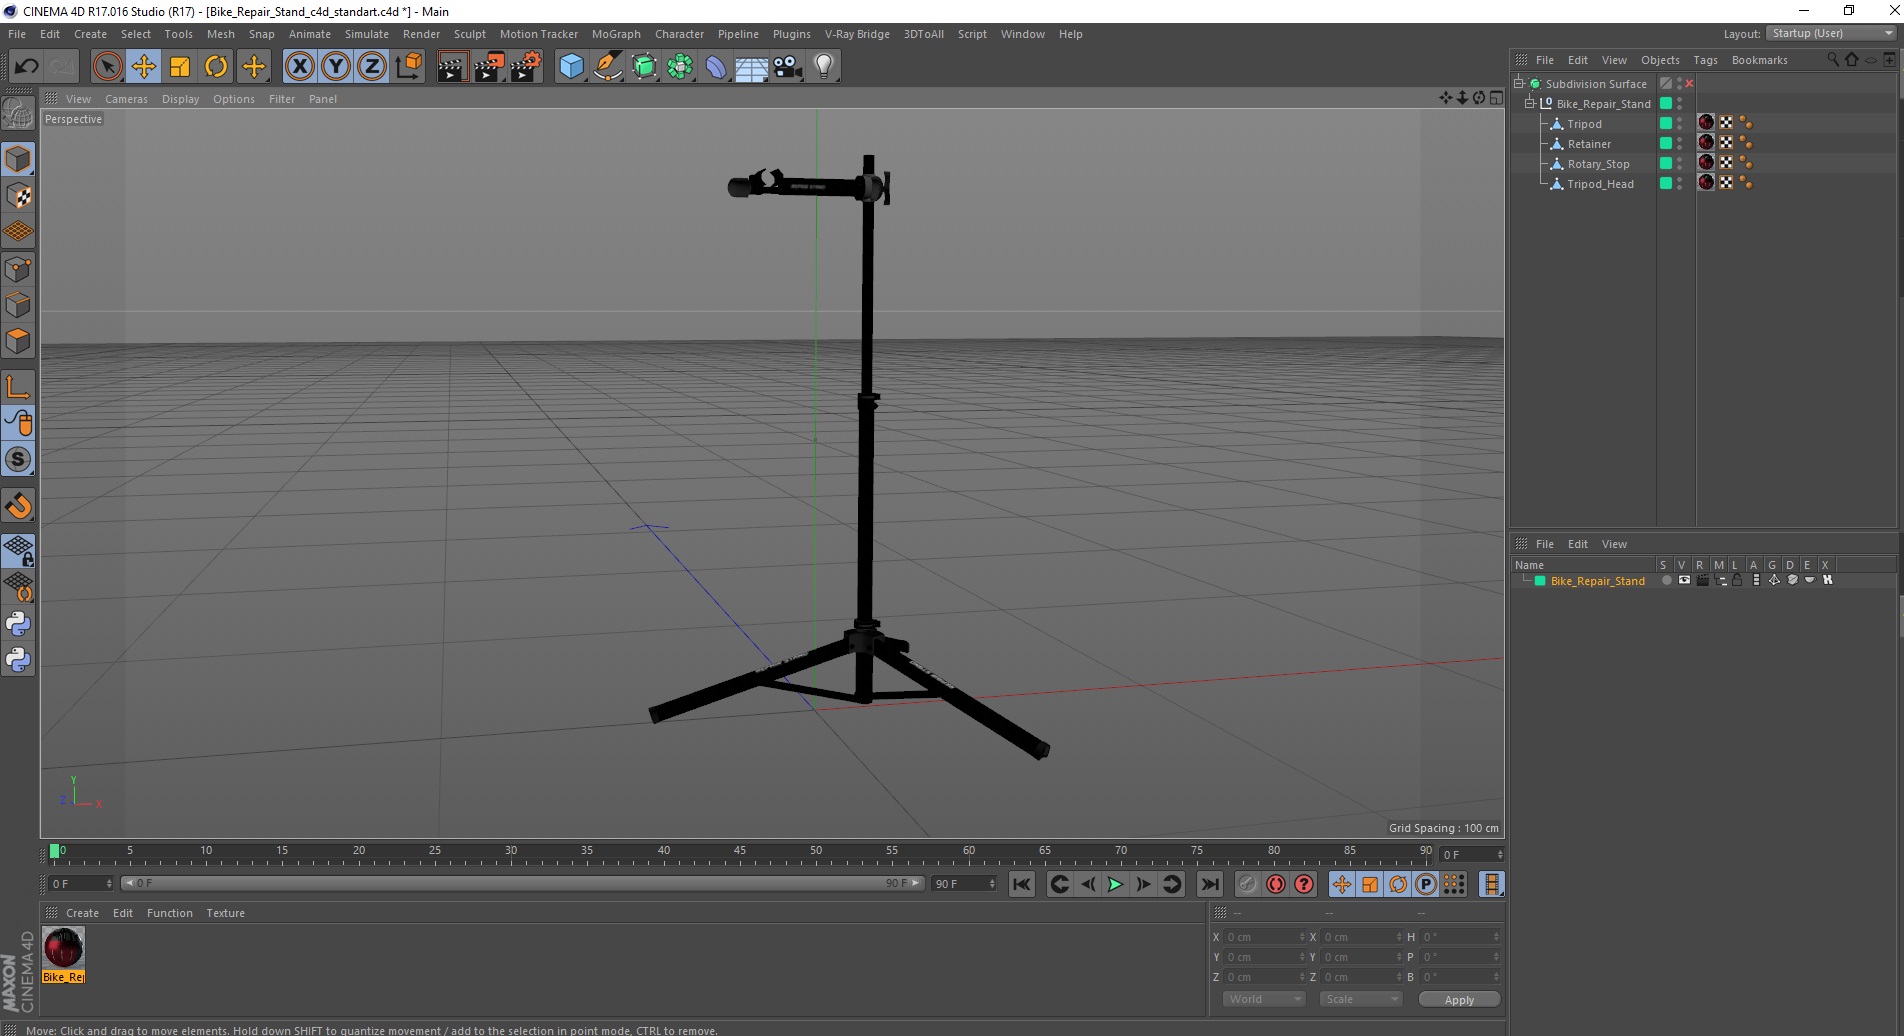Click Tripod layer color swatch
The image size is (1904, 1036).
coord(1666,123)
